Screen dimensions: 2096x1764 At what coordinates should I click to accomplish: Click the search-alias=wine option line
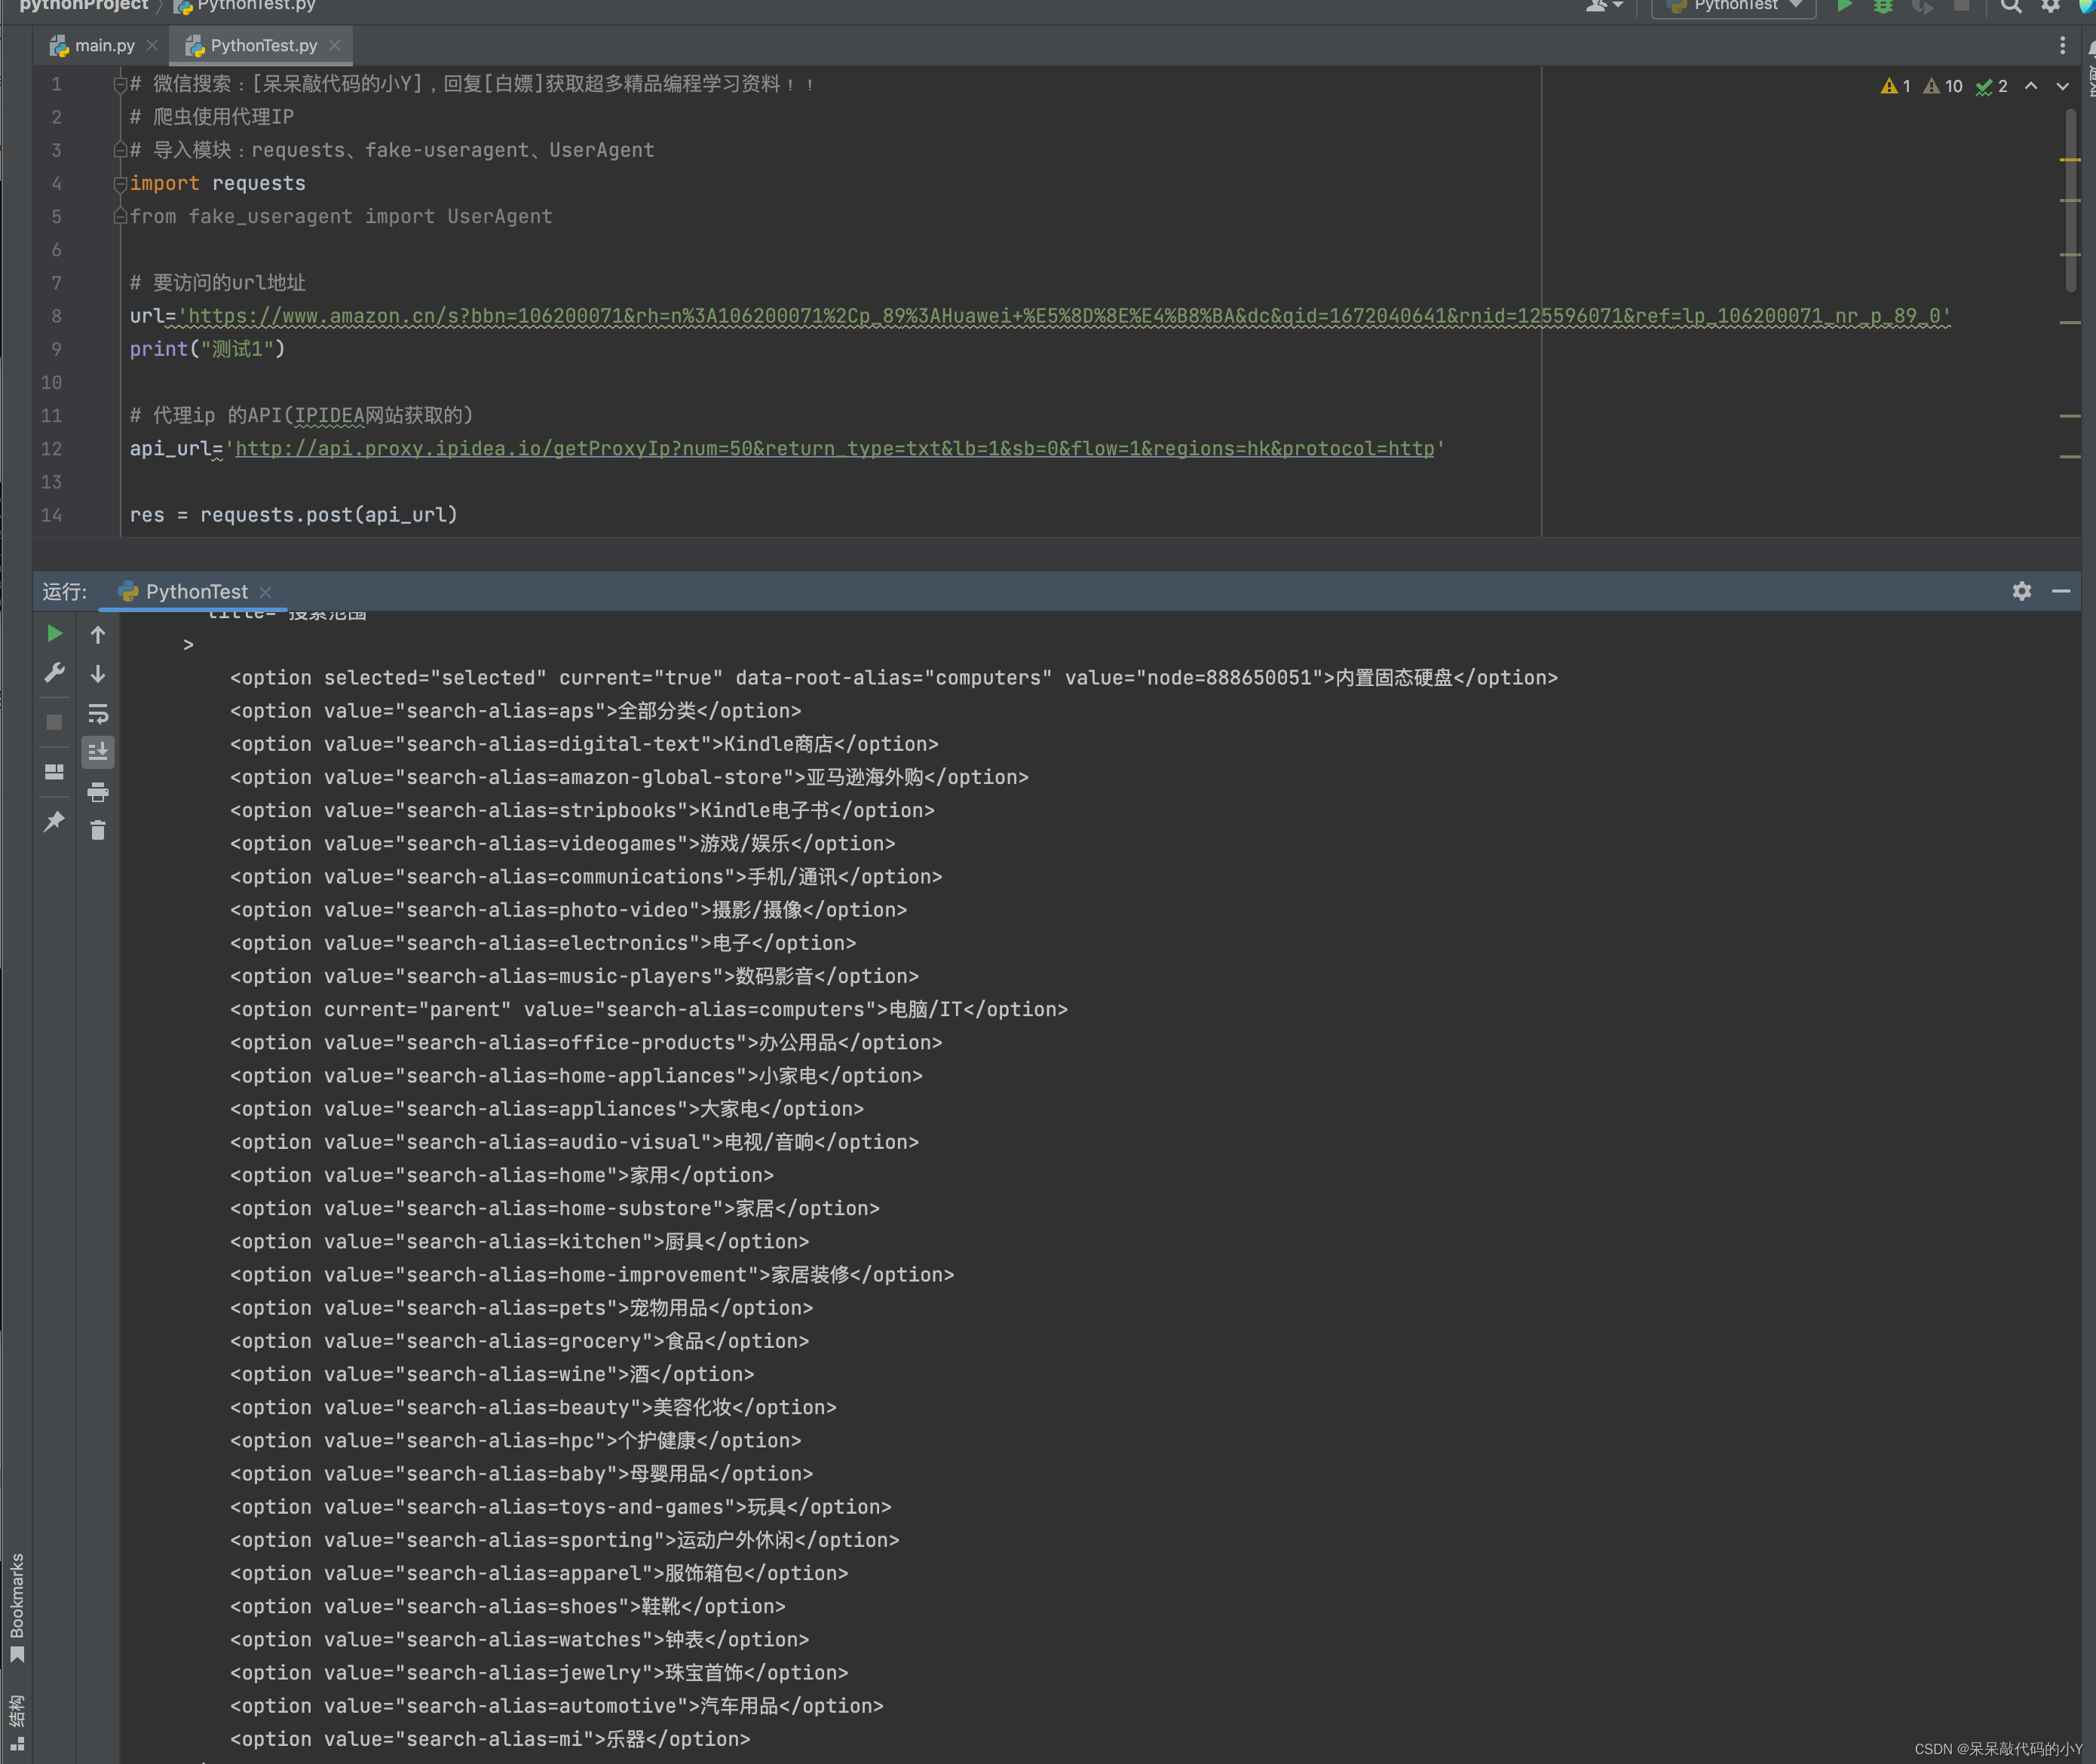click(492, 1374)
